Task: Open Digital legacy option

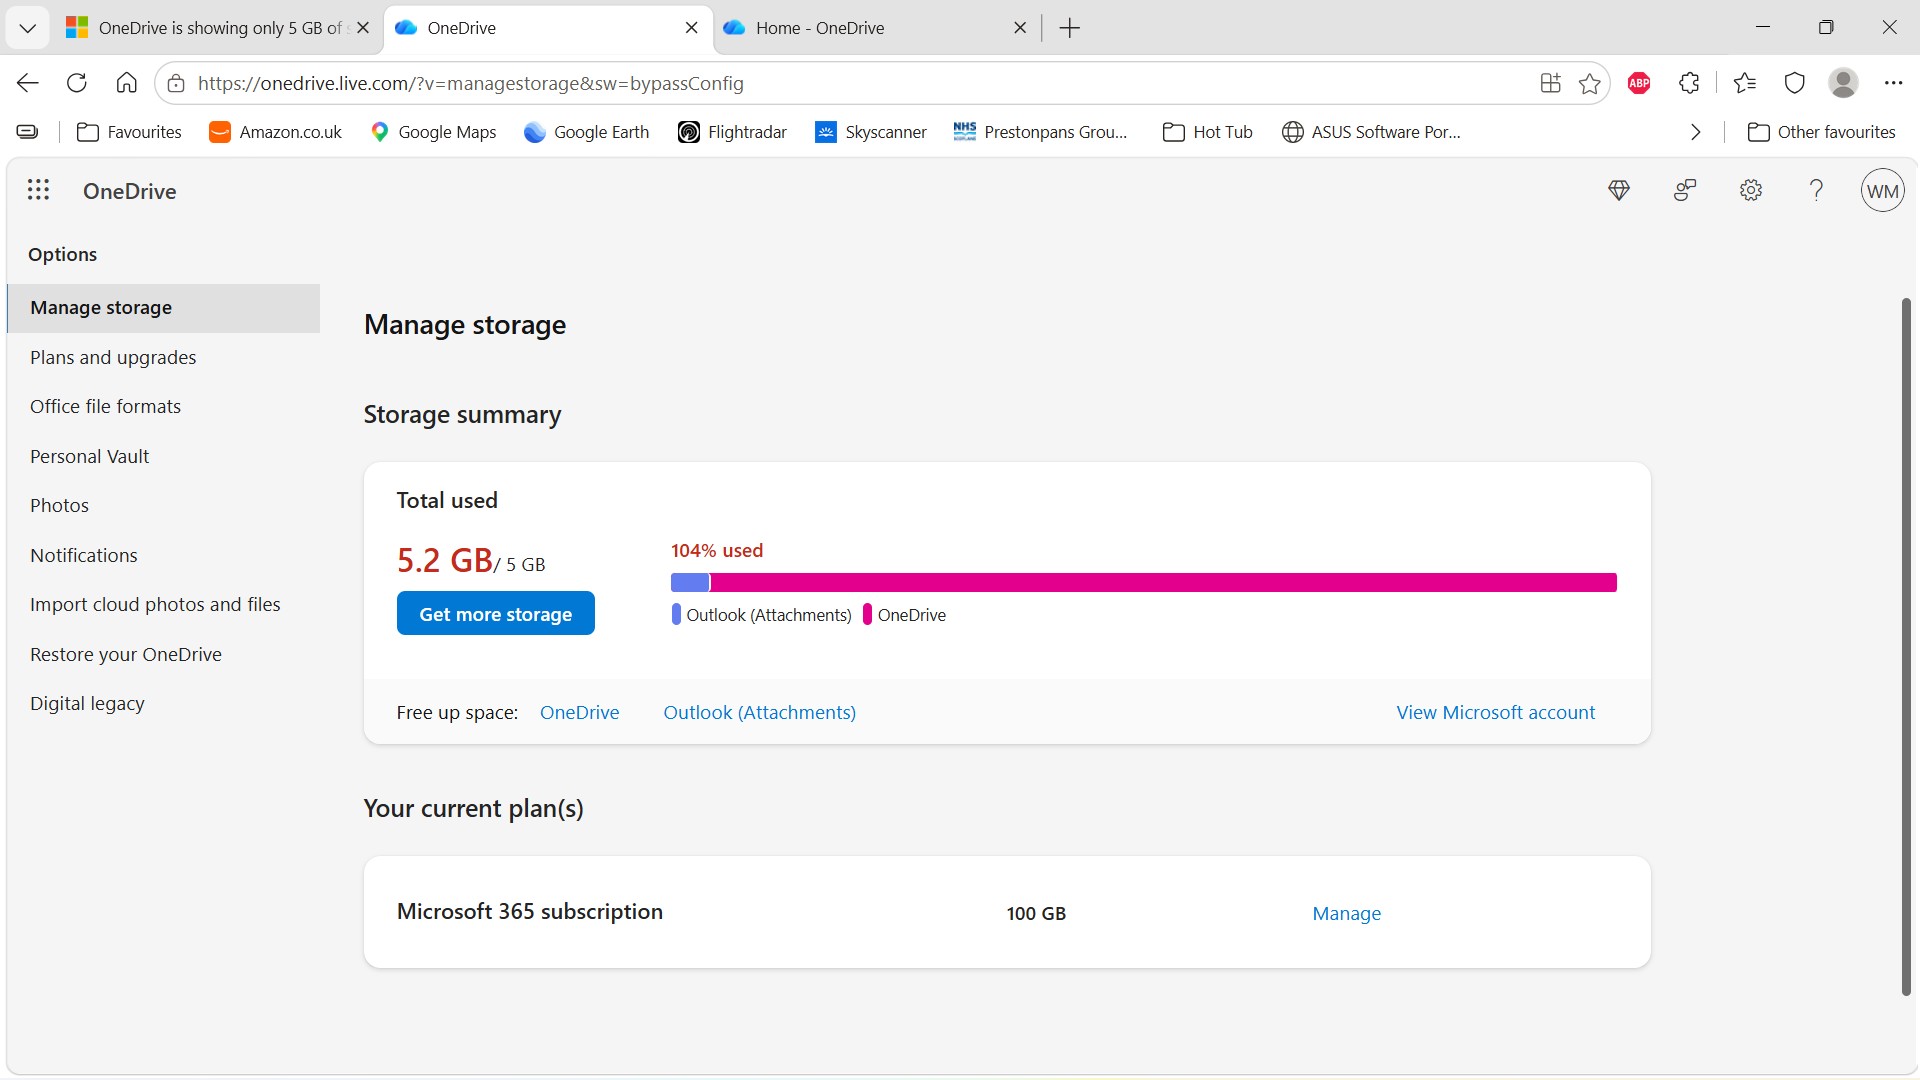Action: [x=87, y=703]
